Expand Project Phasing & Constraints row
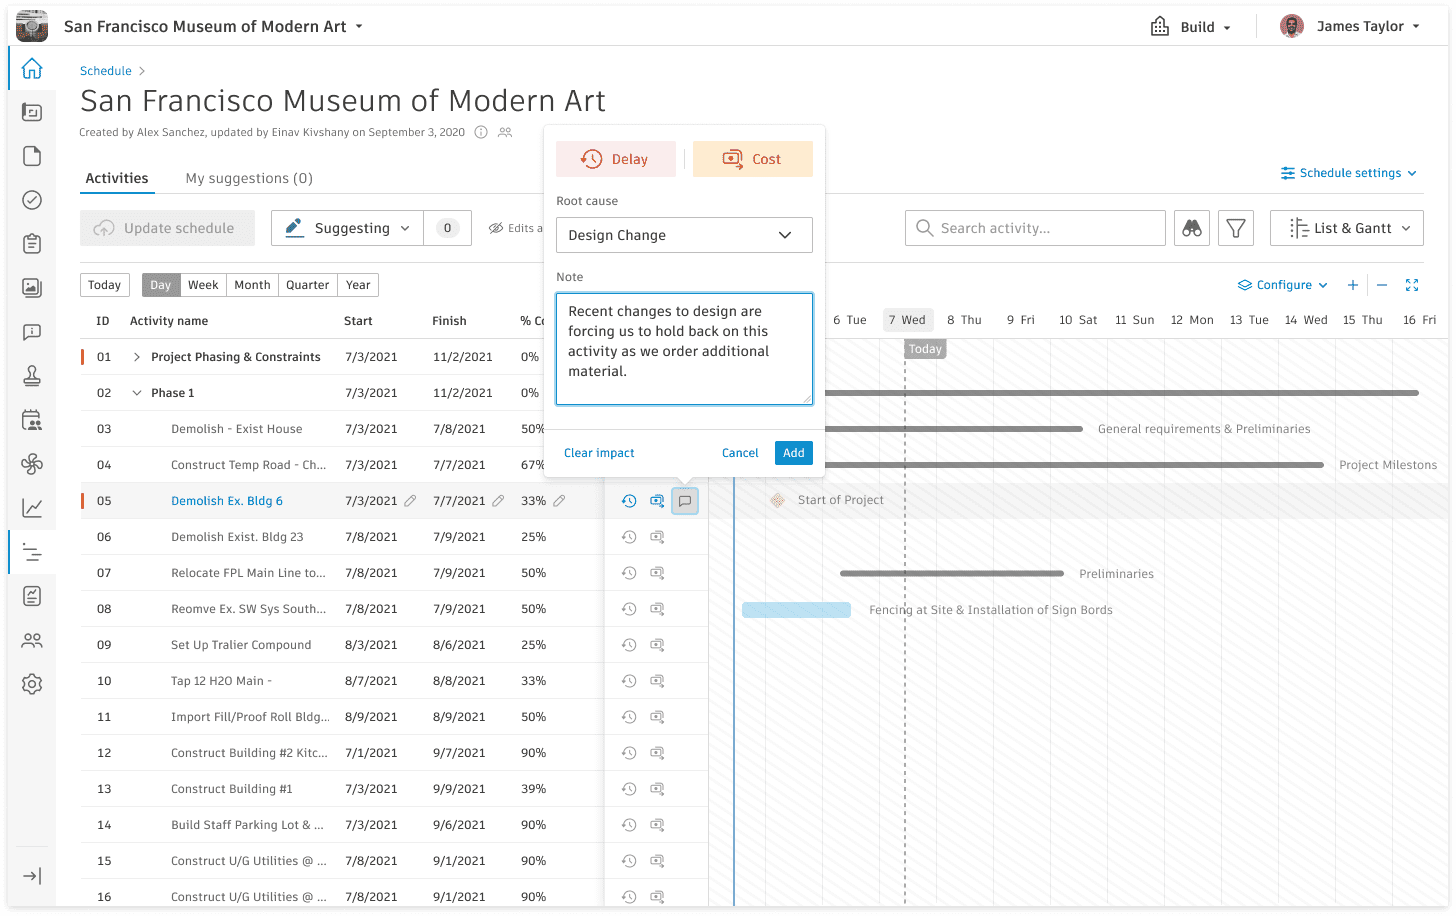1456x916 pixels. 137,357
